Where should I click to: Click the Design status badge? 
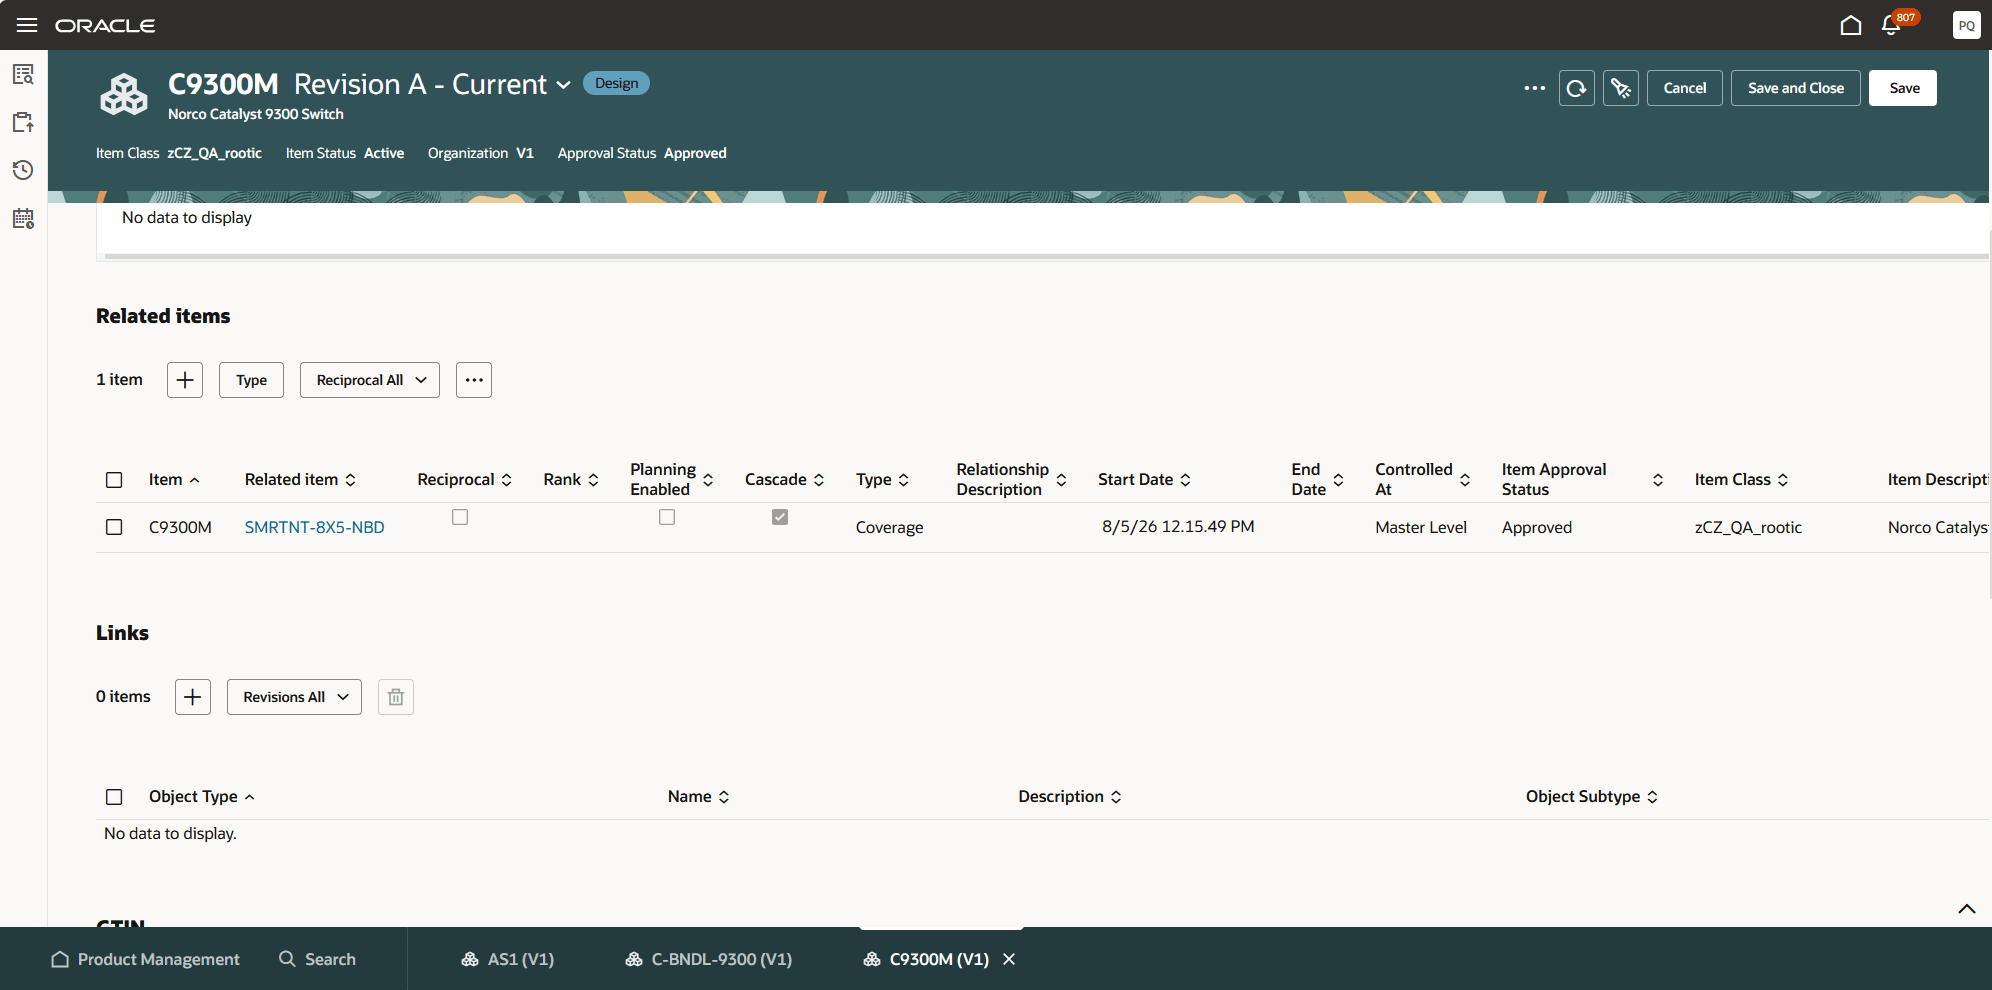point(616,83)
